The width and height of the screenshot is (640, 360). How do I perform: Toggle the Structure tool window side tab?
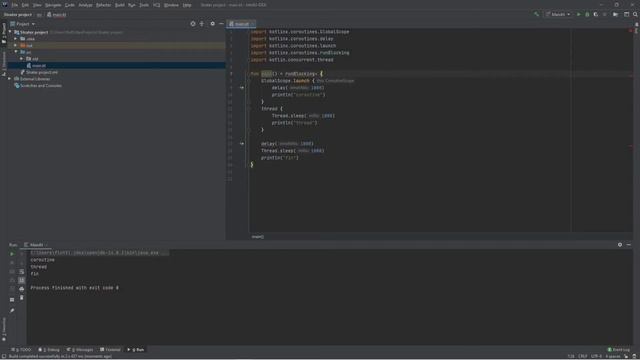pyautogui.click(x=4, y=63)
